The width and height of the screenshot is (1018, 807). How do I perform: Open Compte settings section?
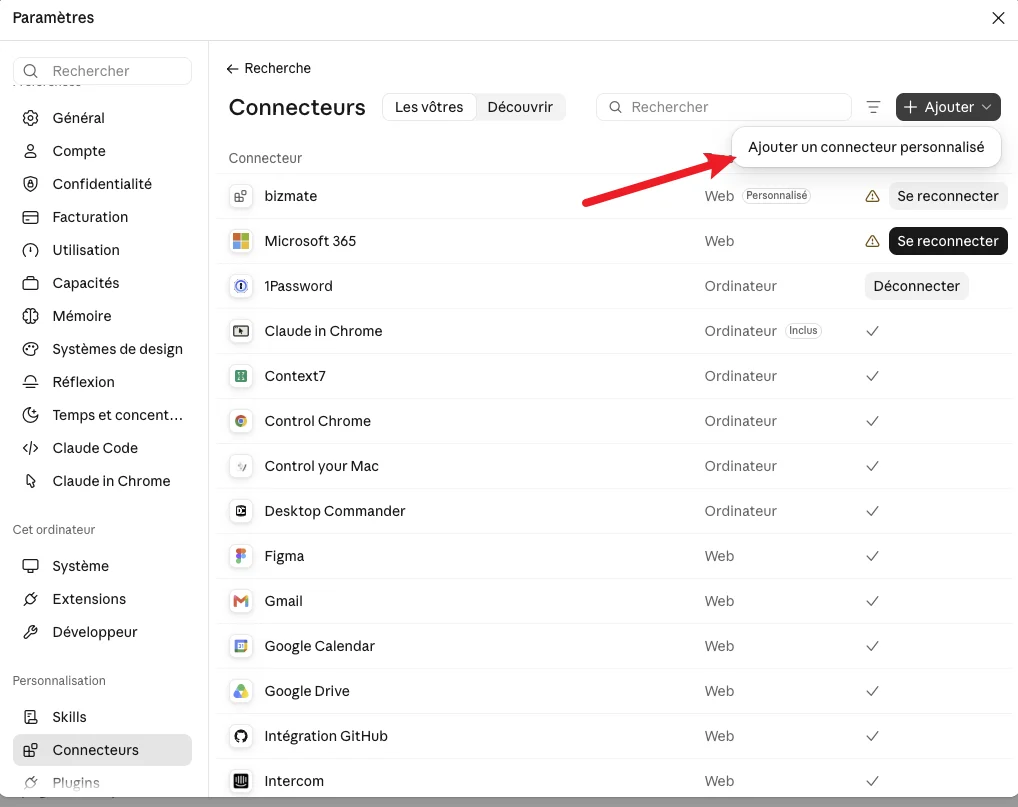point(102,151)
